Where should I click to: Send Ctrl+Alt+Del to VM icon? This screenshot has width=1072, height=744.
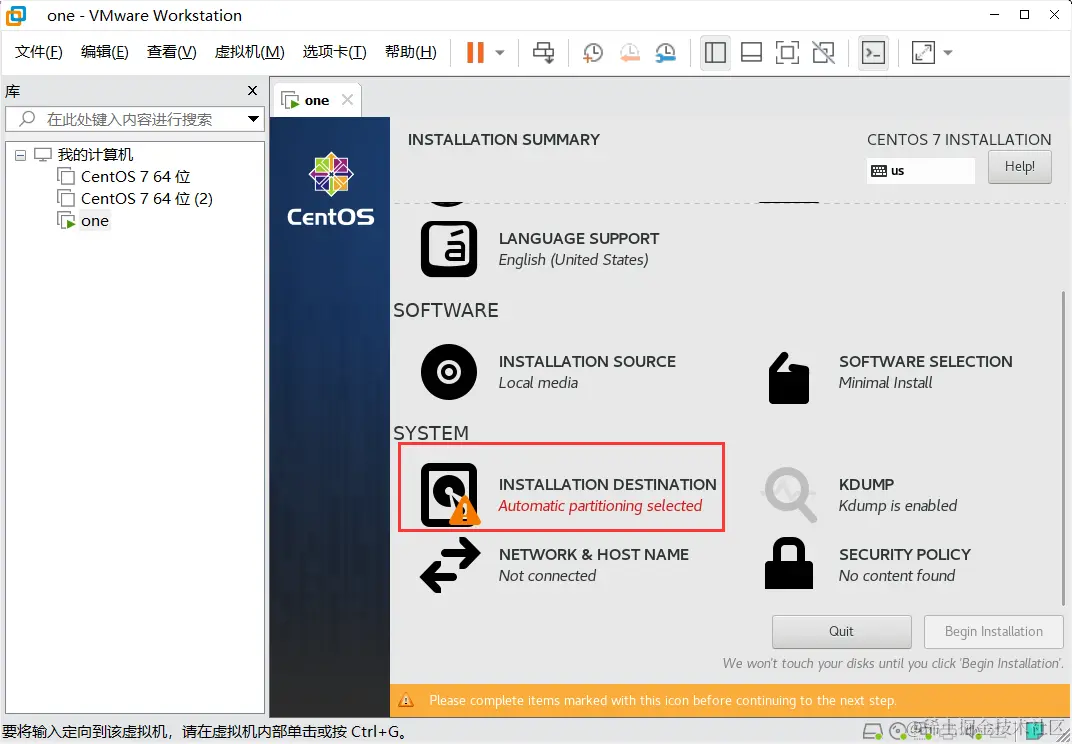coord(544,53)
